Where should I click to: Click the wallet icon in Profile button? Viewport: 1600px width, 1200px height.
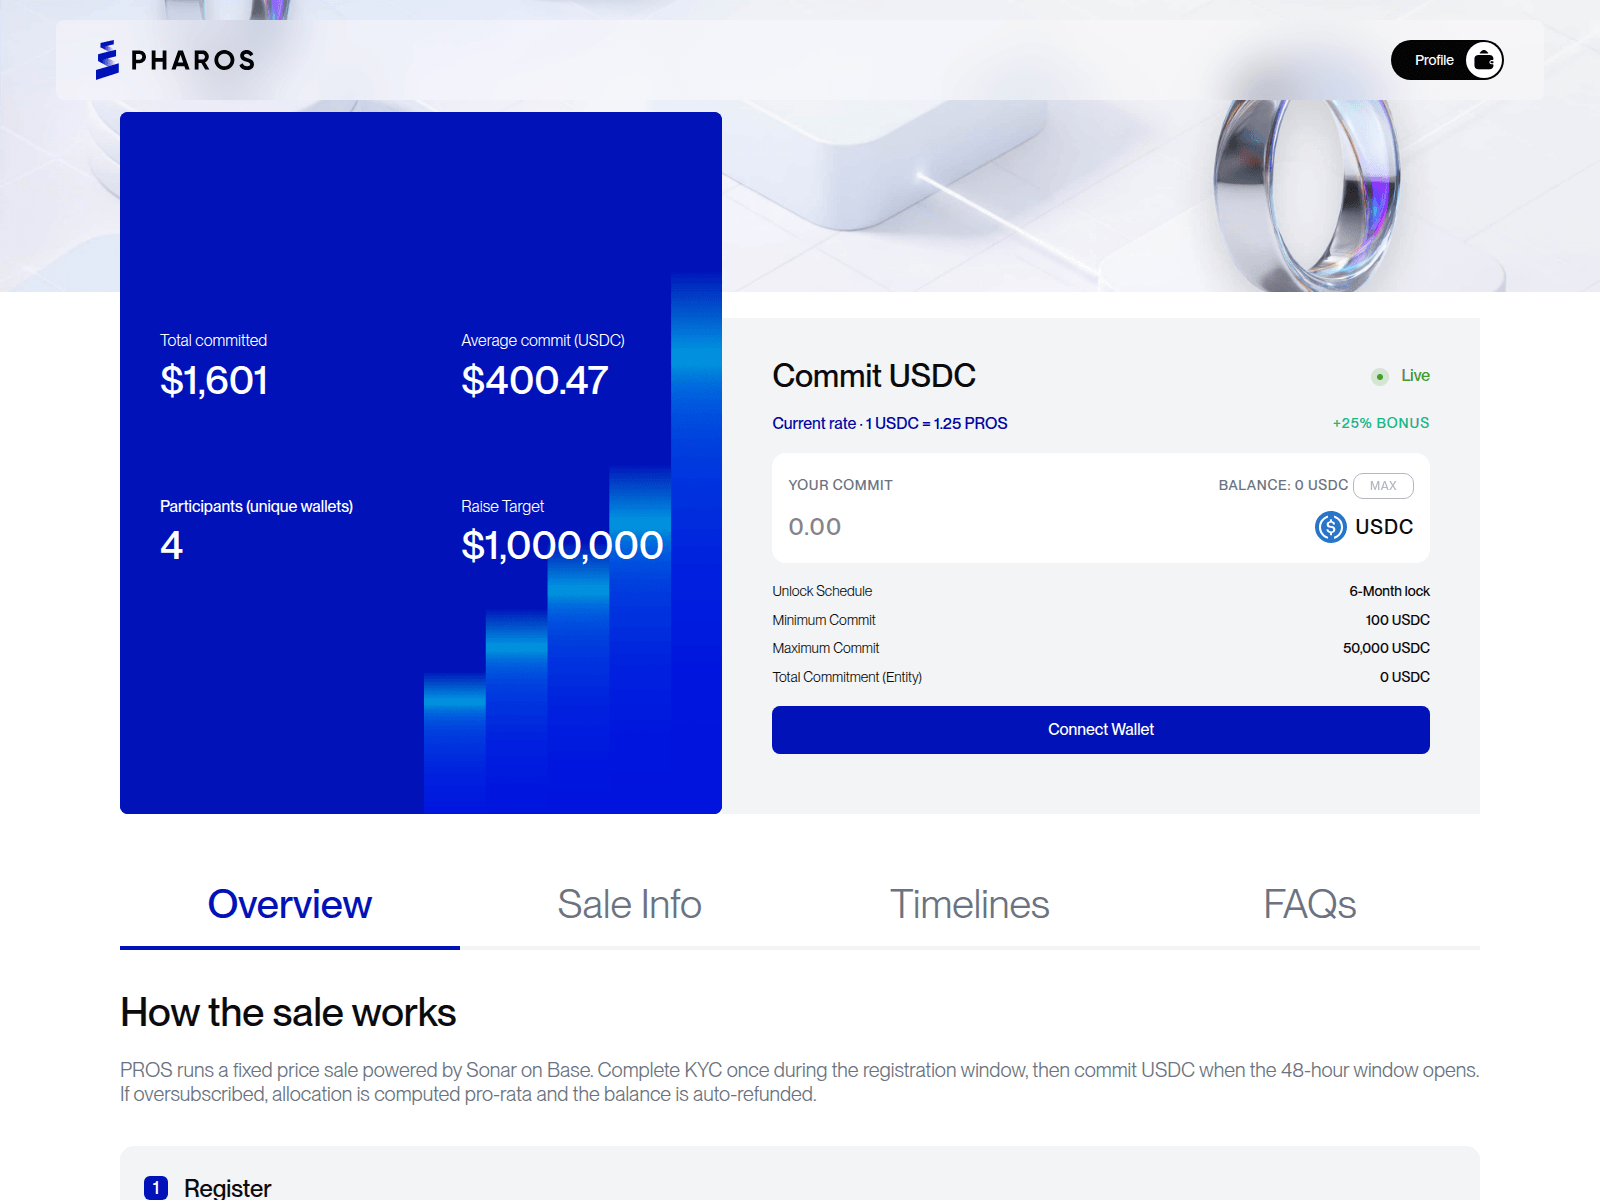(x=1484, y=60)
